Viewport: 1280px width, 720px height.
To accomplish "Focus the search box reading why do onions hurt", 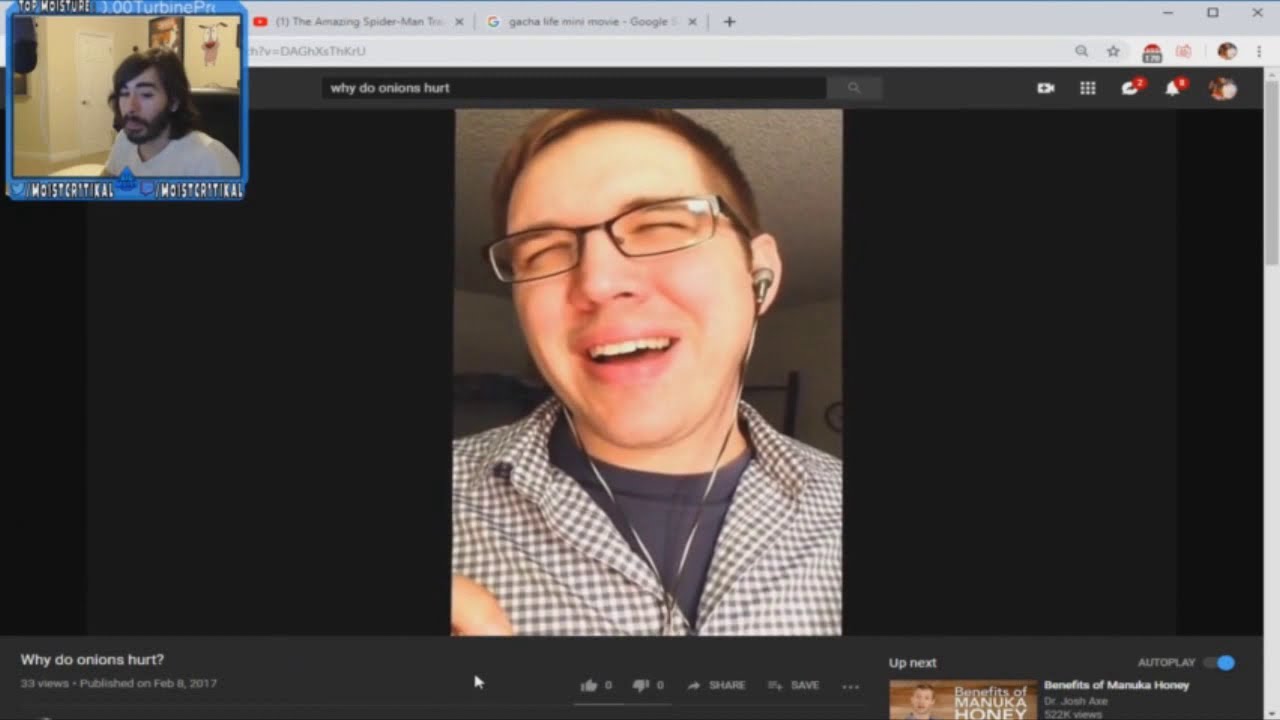I will (574, 88).
